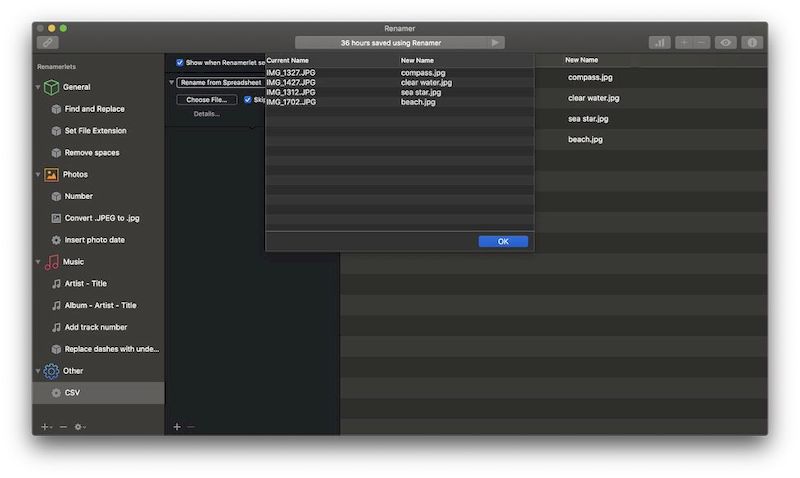The width and height of the screenshot is (800, 478).
Task: Select compass.jpg in the main file list
Action: (x=590, y=78)
